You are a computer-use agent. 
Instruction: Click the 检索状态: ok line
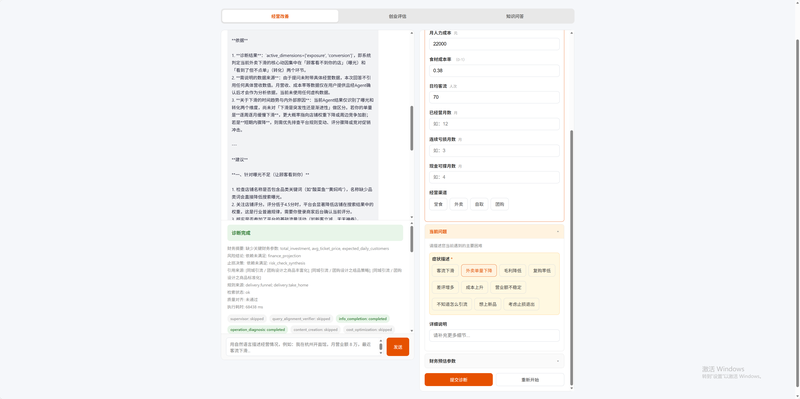[239, 292]
